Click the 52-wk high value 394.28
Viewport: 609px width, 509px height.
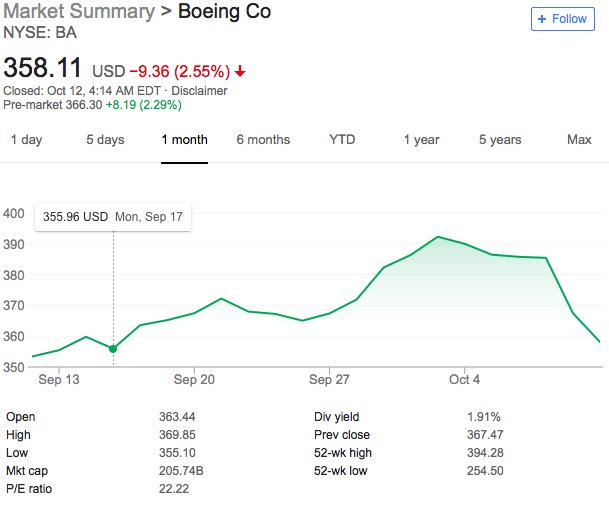pyautogui.click(x=485, y=453)
